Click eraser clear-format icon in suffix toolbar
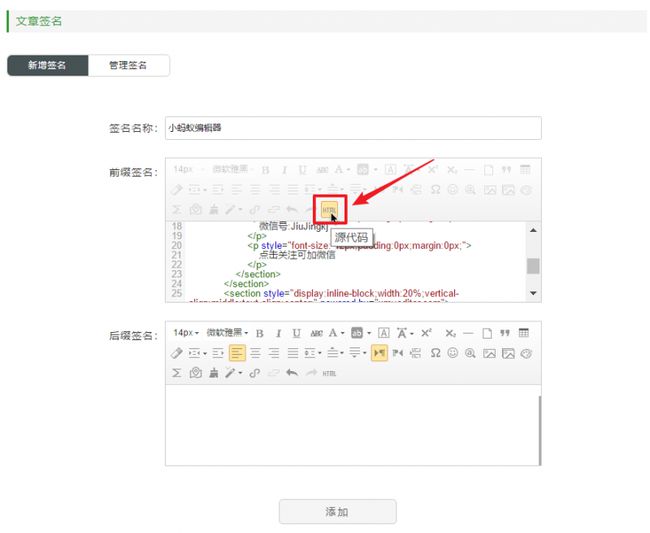 pos(176,353)
